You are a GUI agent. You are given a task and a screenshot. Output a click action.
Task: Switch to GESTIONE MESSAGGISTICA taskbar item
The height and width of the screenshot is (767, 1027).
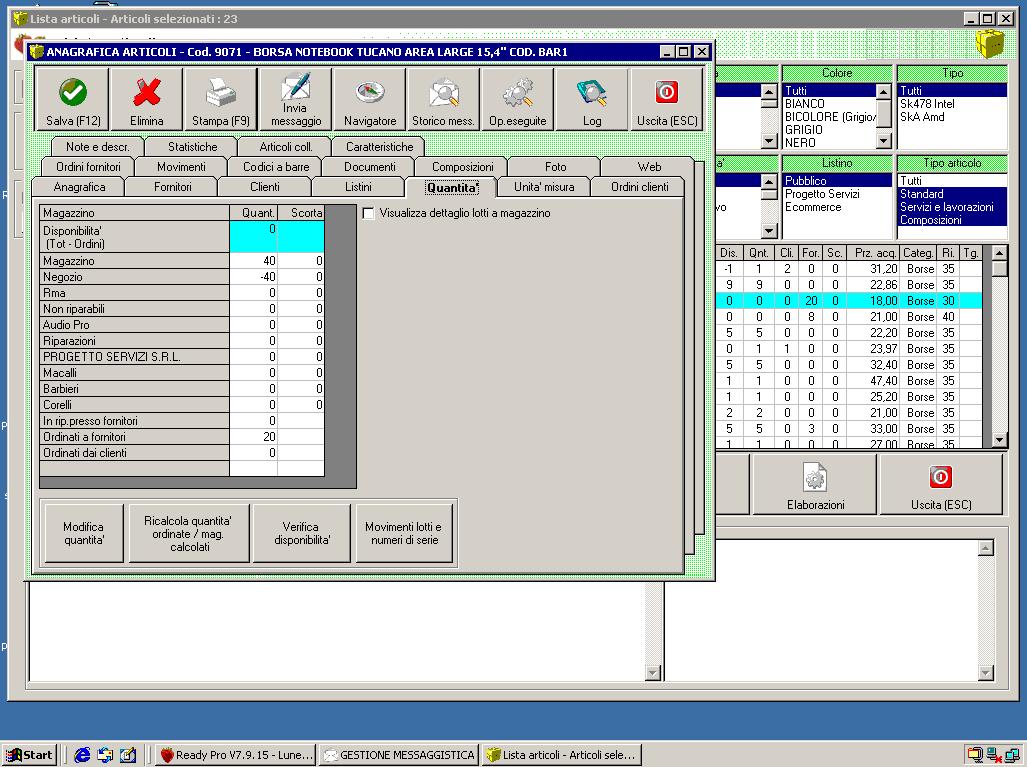pos(399,755)
